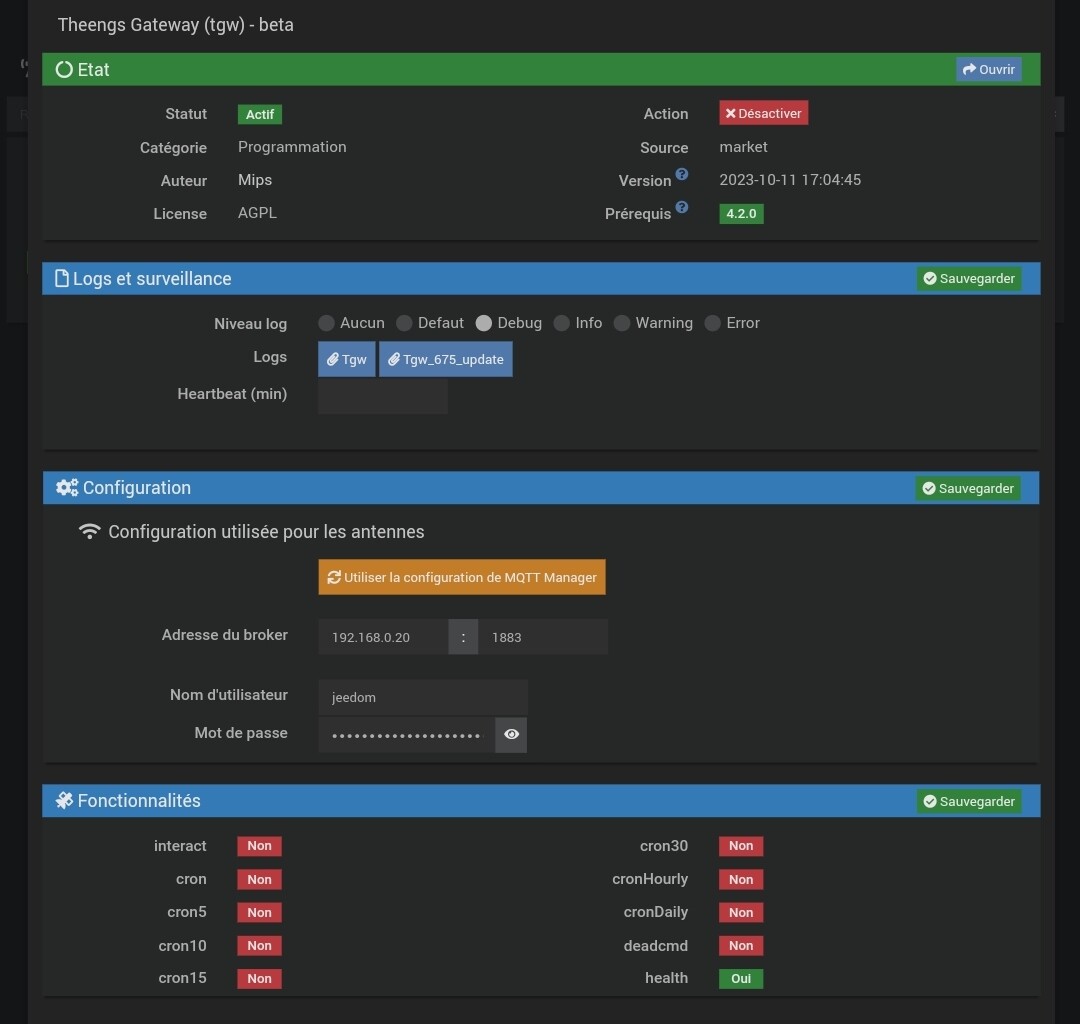1080x1024 pixels.
Task: Save the Logs et surveillance section
Action: (968, 278)
